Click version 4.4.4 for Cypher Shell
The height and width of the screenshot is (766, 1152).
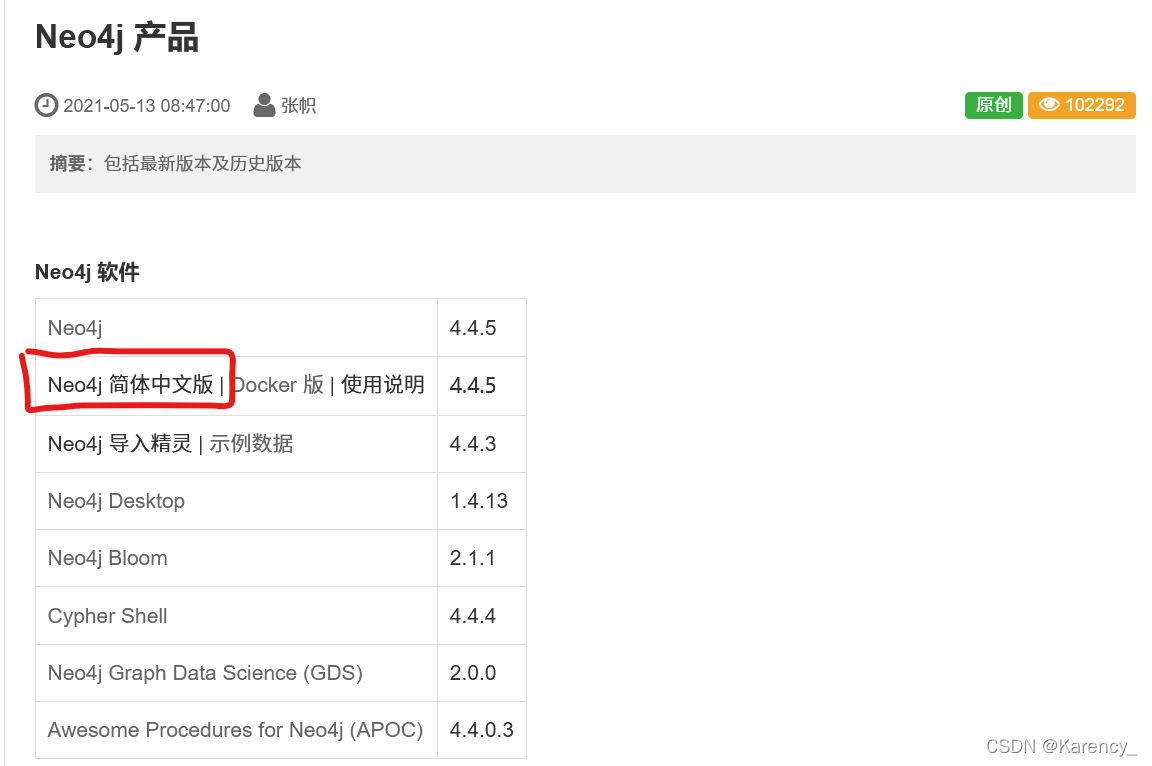[x=473, y=615]
